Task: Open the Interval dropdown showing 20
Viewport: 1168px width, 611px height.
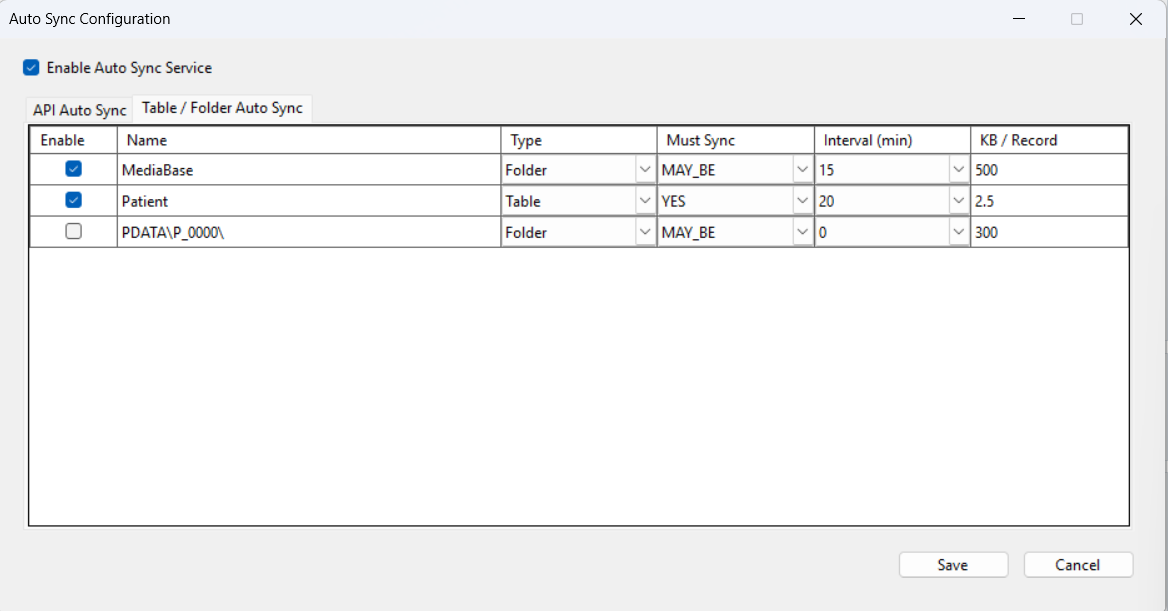Action: click(959, 201)
